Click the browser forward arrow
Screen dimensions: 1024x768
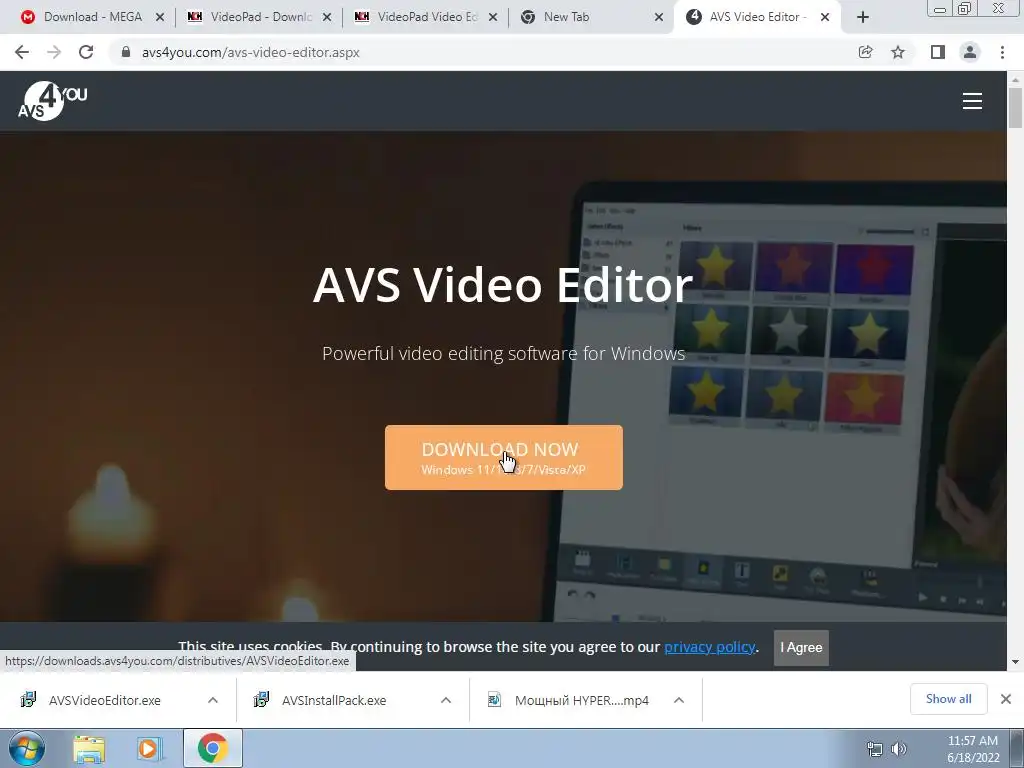(54, 52)
